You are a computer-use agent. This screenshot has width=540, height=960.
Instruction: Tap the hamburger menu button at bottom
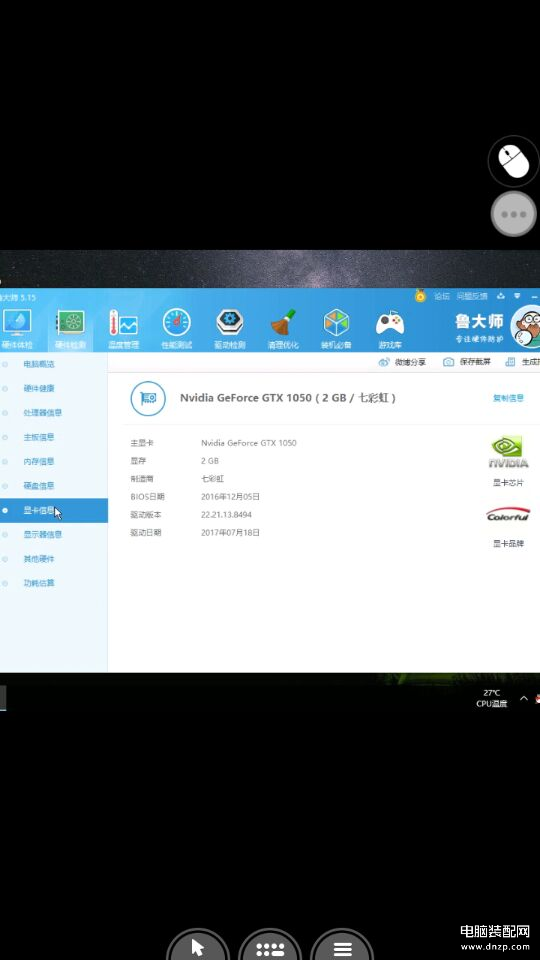click(x=342, y=946)
